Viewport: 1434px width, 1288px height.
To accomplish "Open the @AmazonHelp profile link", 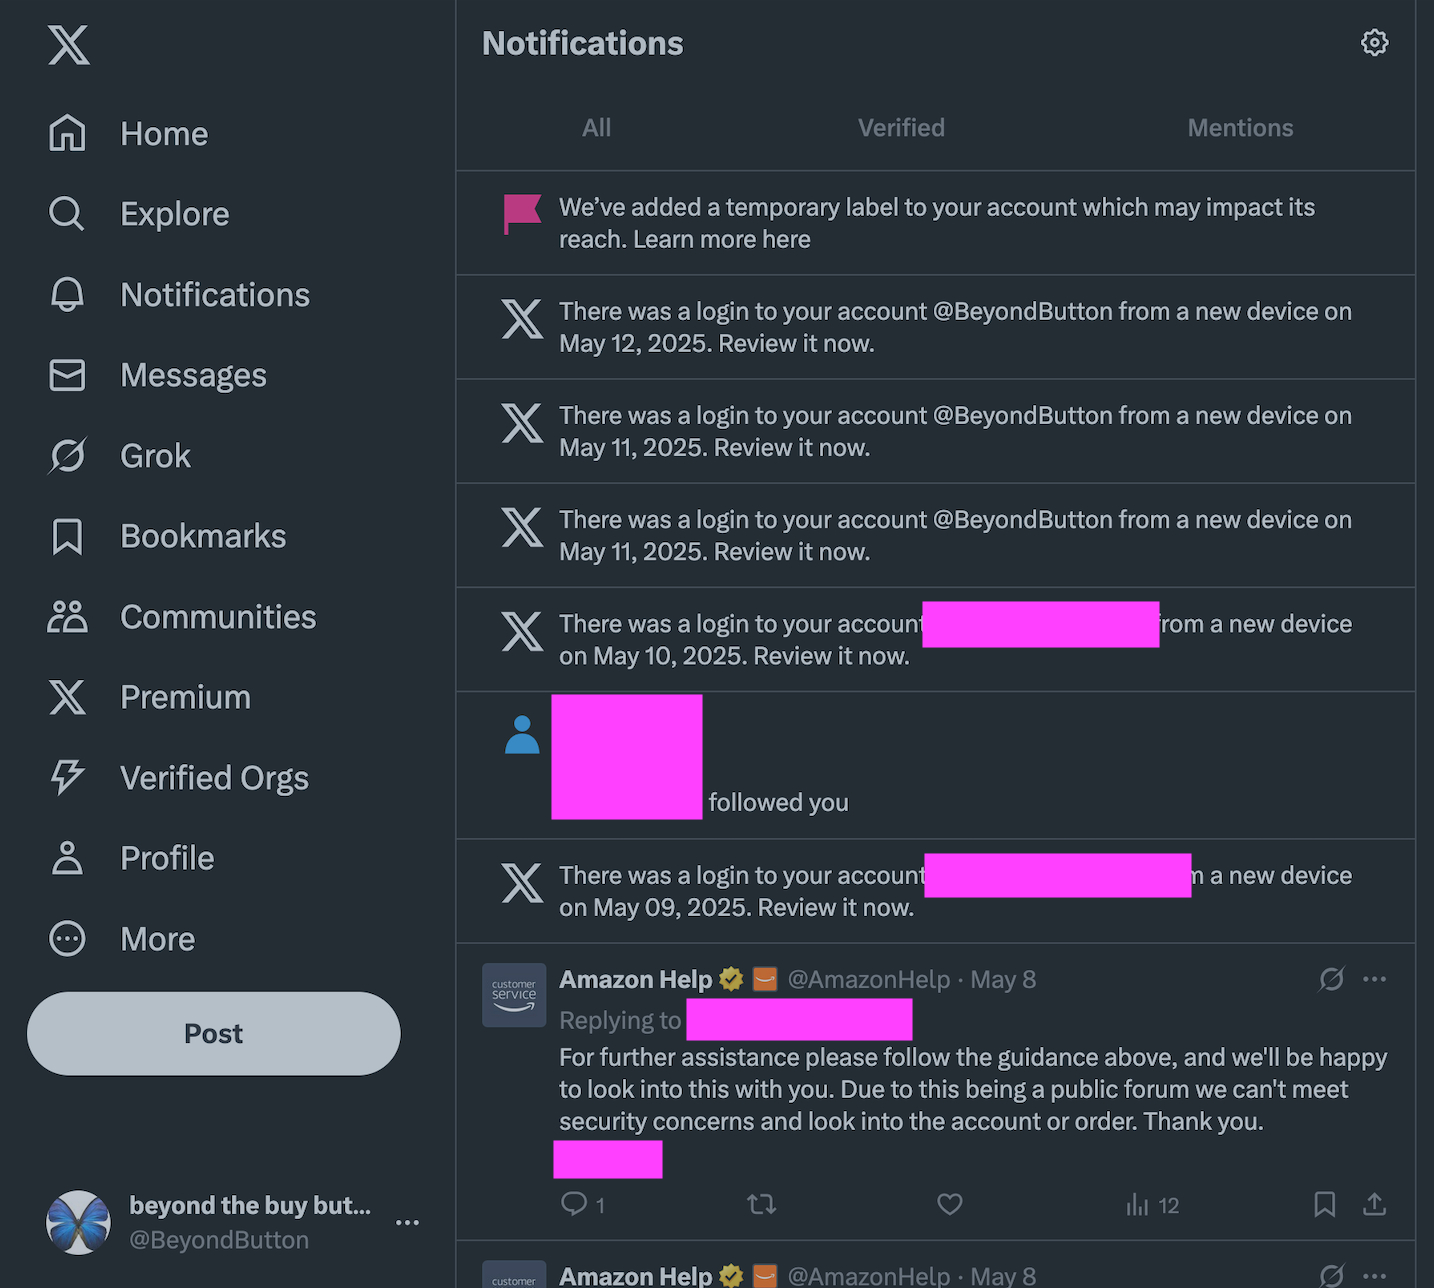I will click(x=868, y=980).
